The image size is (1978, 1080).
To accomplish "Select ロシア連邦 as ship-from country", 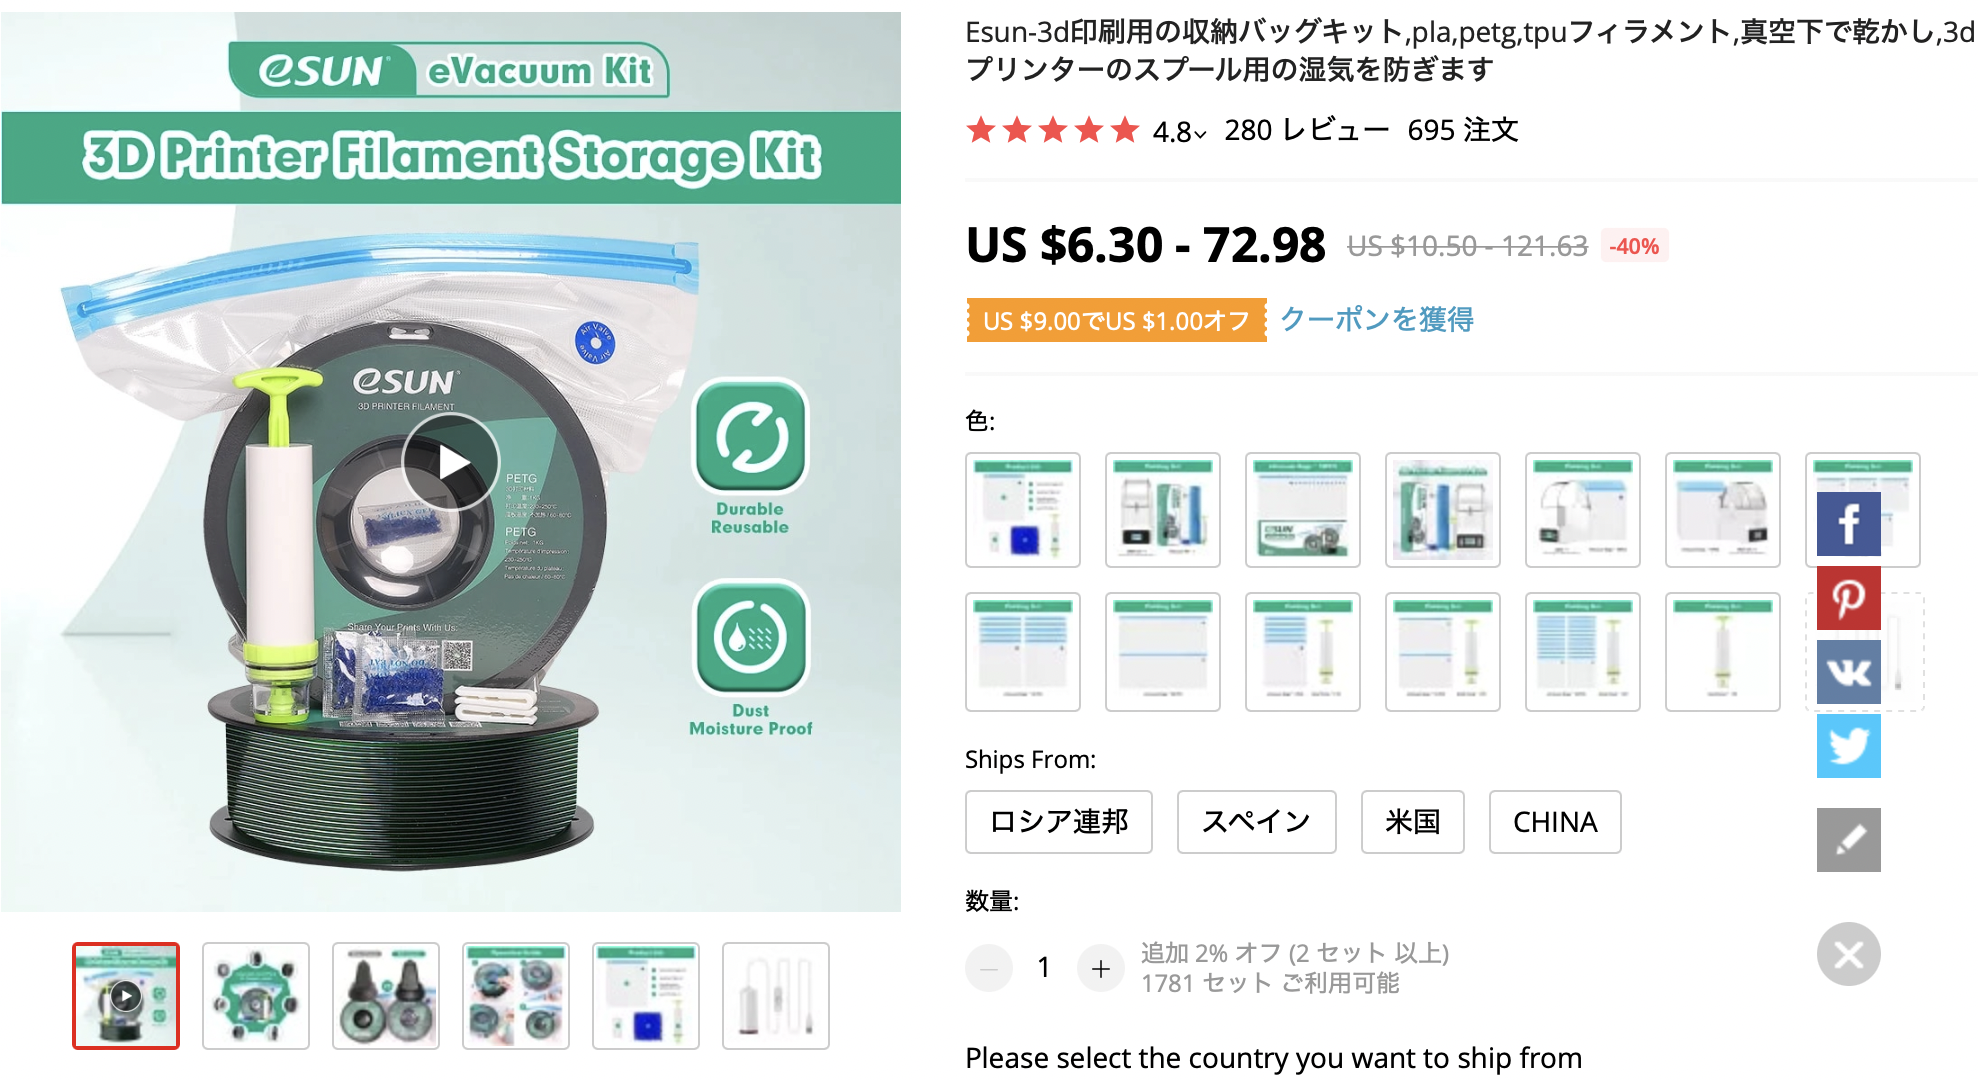I will pos(1059,822).
